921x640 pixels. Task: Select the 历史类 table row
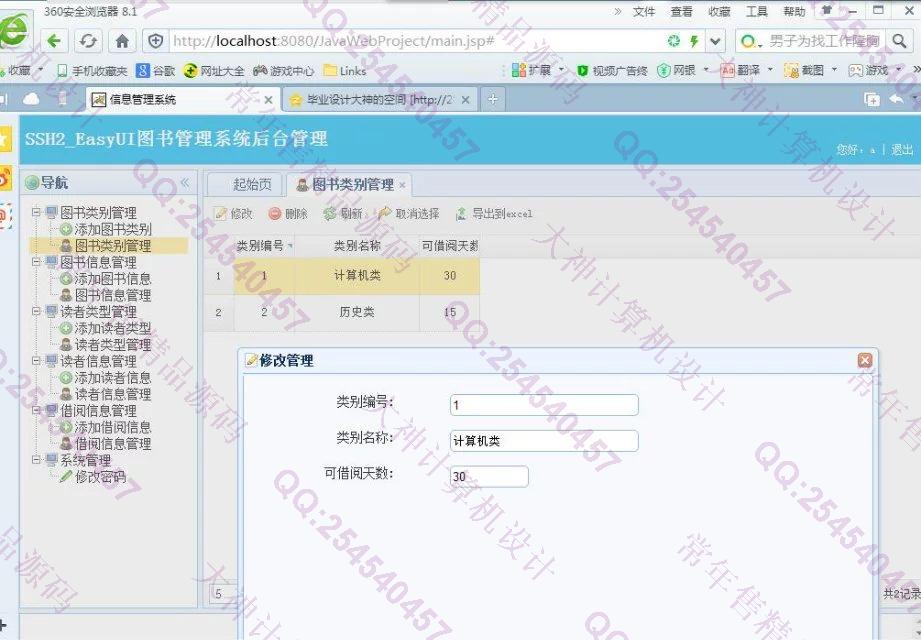[x=342, y=312]
